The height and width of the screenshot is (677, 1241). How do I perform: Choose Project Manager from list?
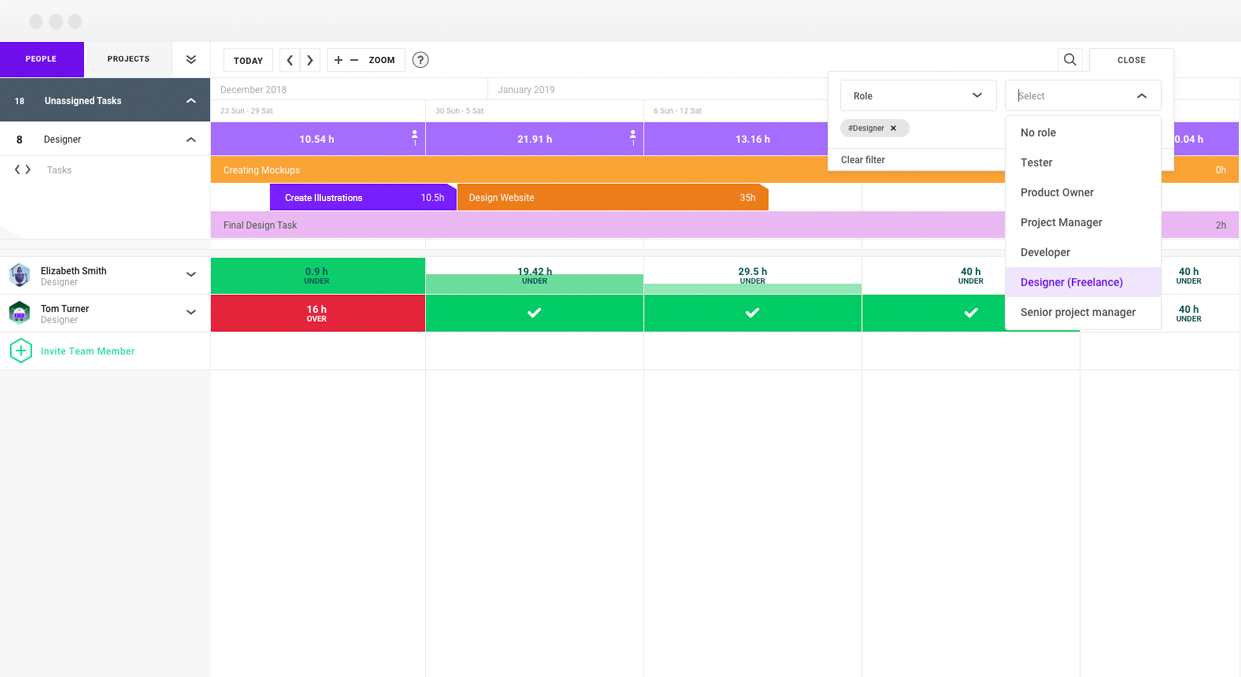click(x=1083, y=223)
